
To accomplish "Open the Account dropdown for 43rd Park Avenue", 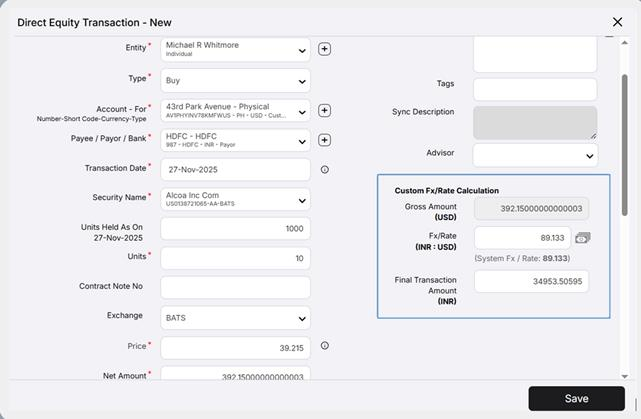I will click(235, 110).
